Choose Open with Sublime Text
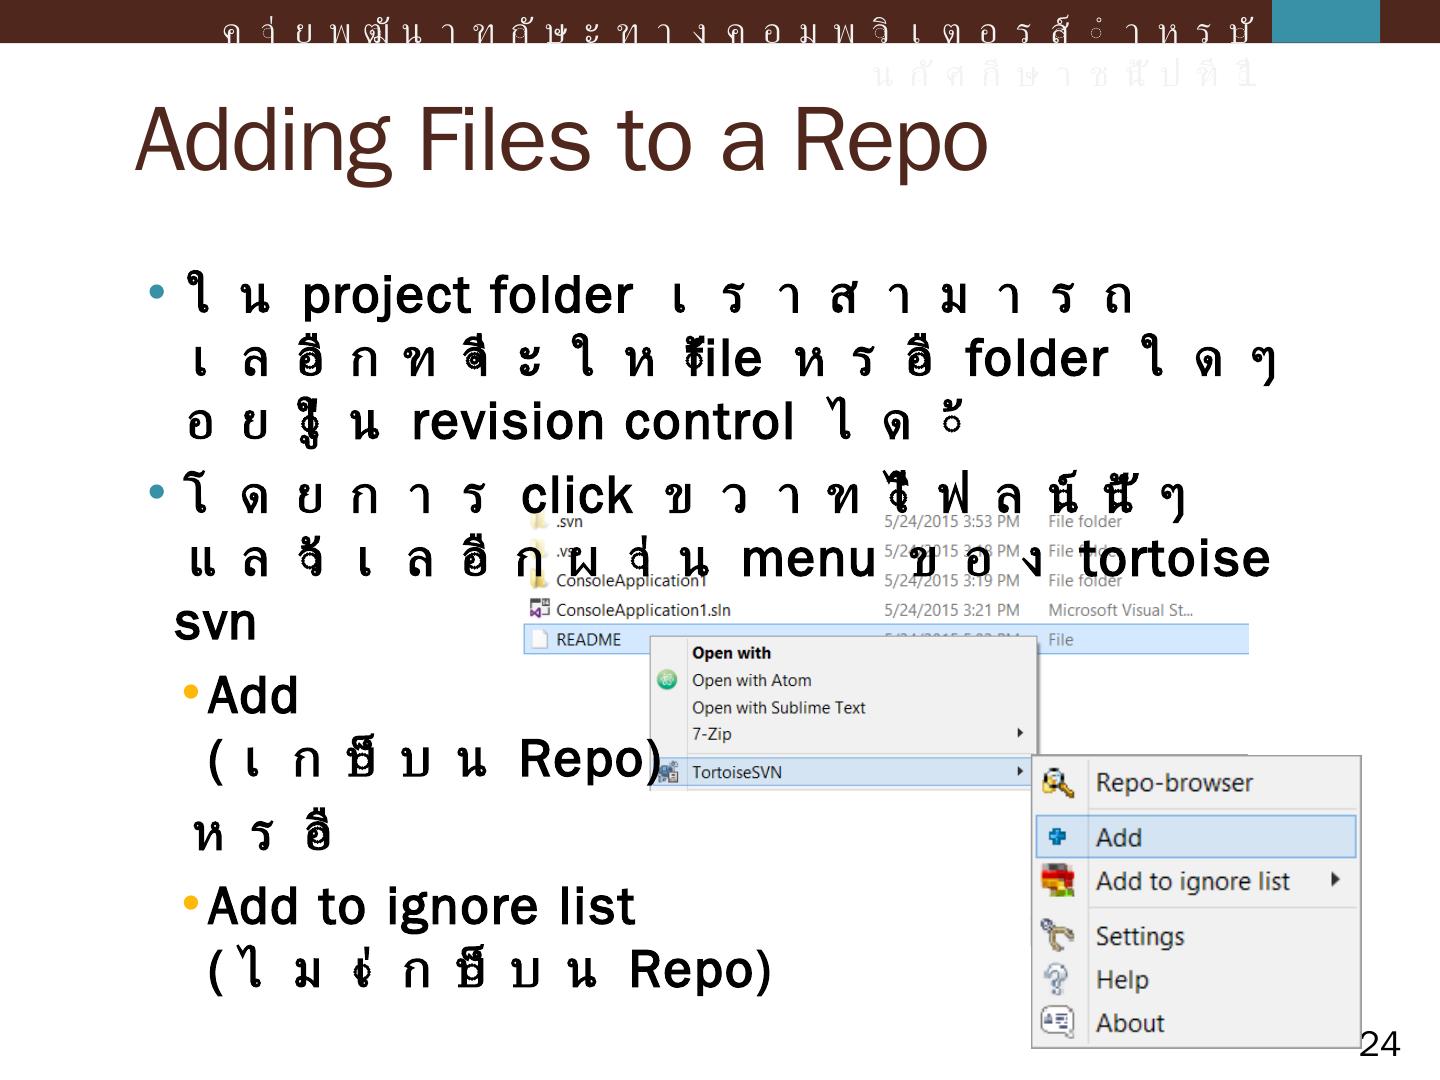The height and width of the screenshot is (1080, 1440). click(778, 707)
